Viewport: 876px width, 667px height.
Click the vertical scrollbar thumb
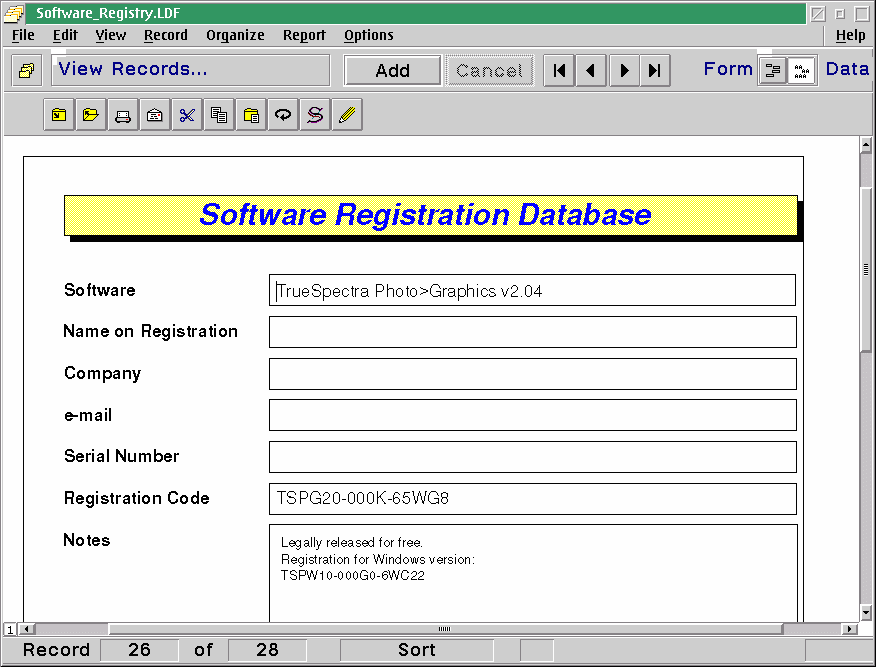pyautogui.click(x=866, y=269)
